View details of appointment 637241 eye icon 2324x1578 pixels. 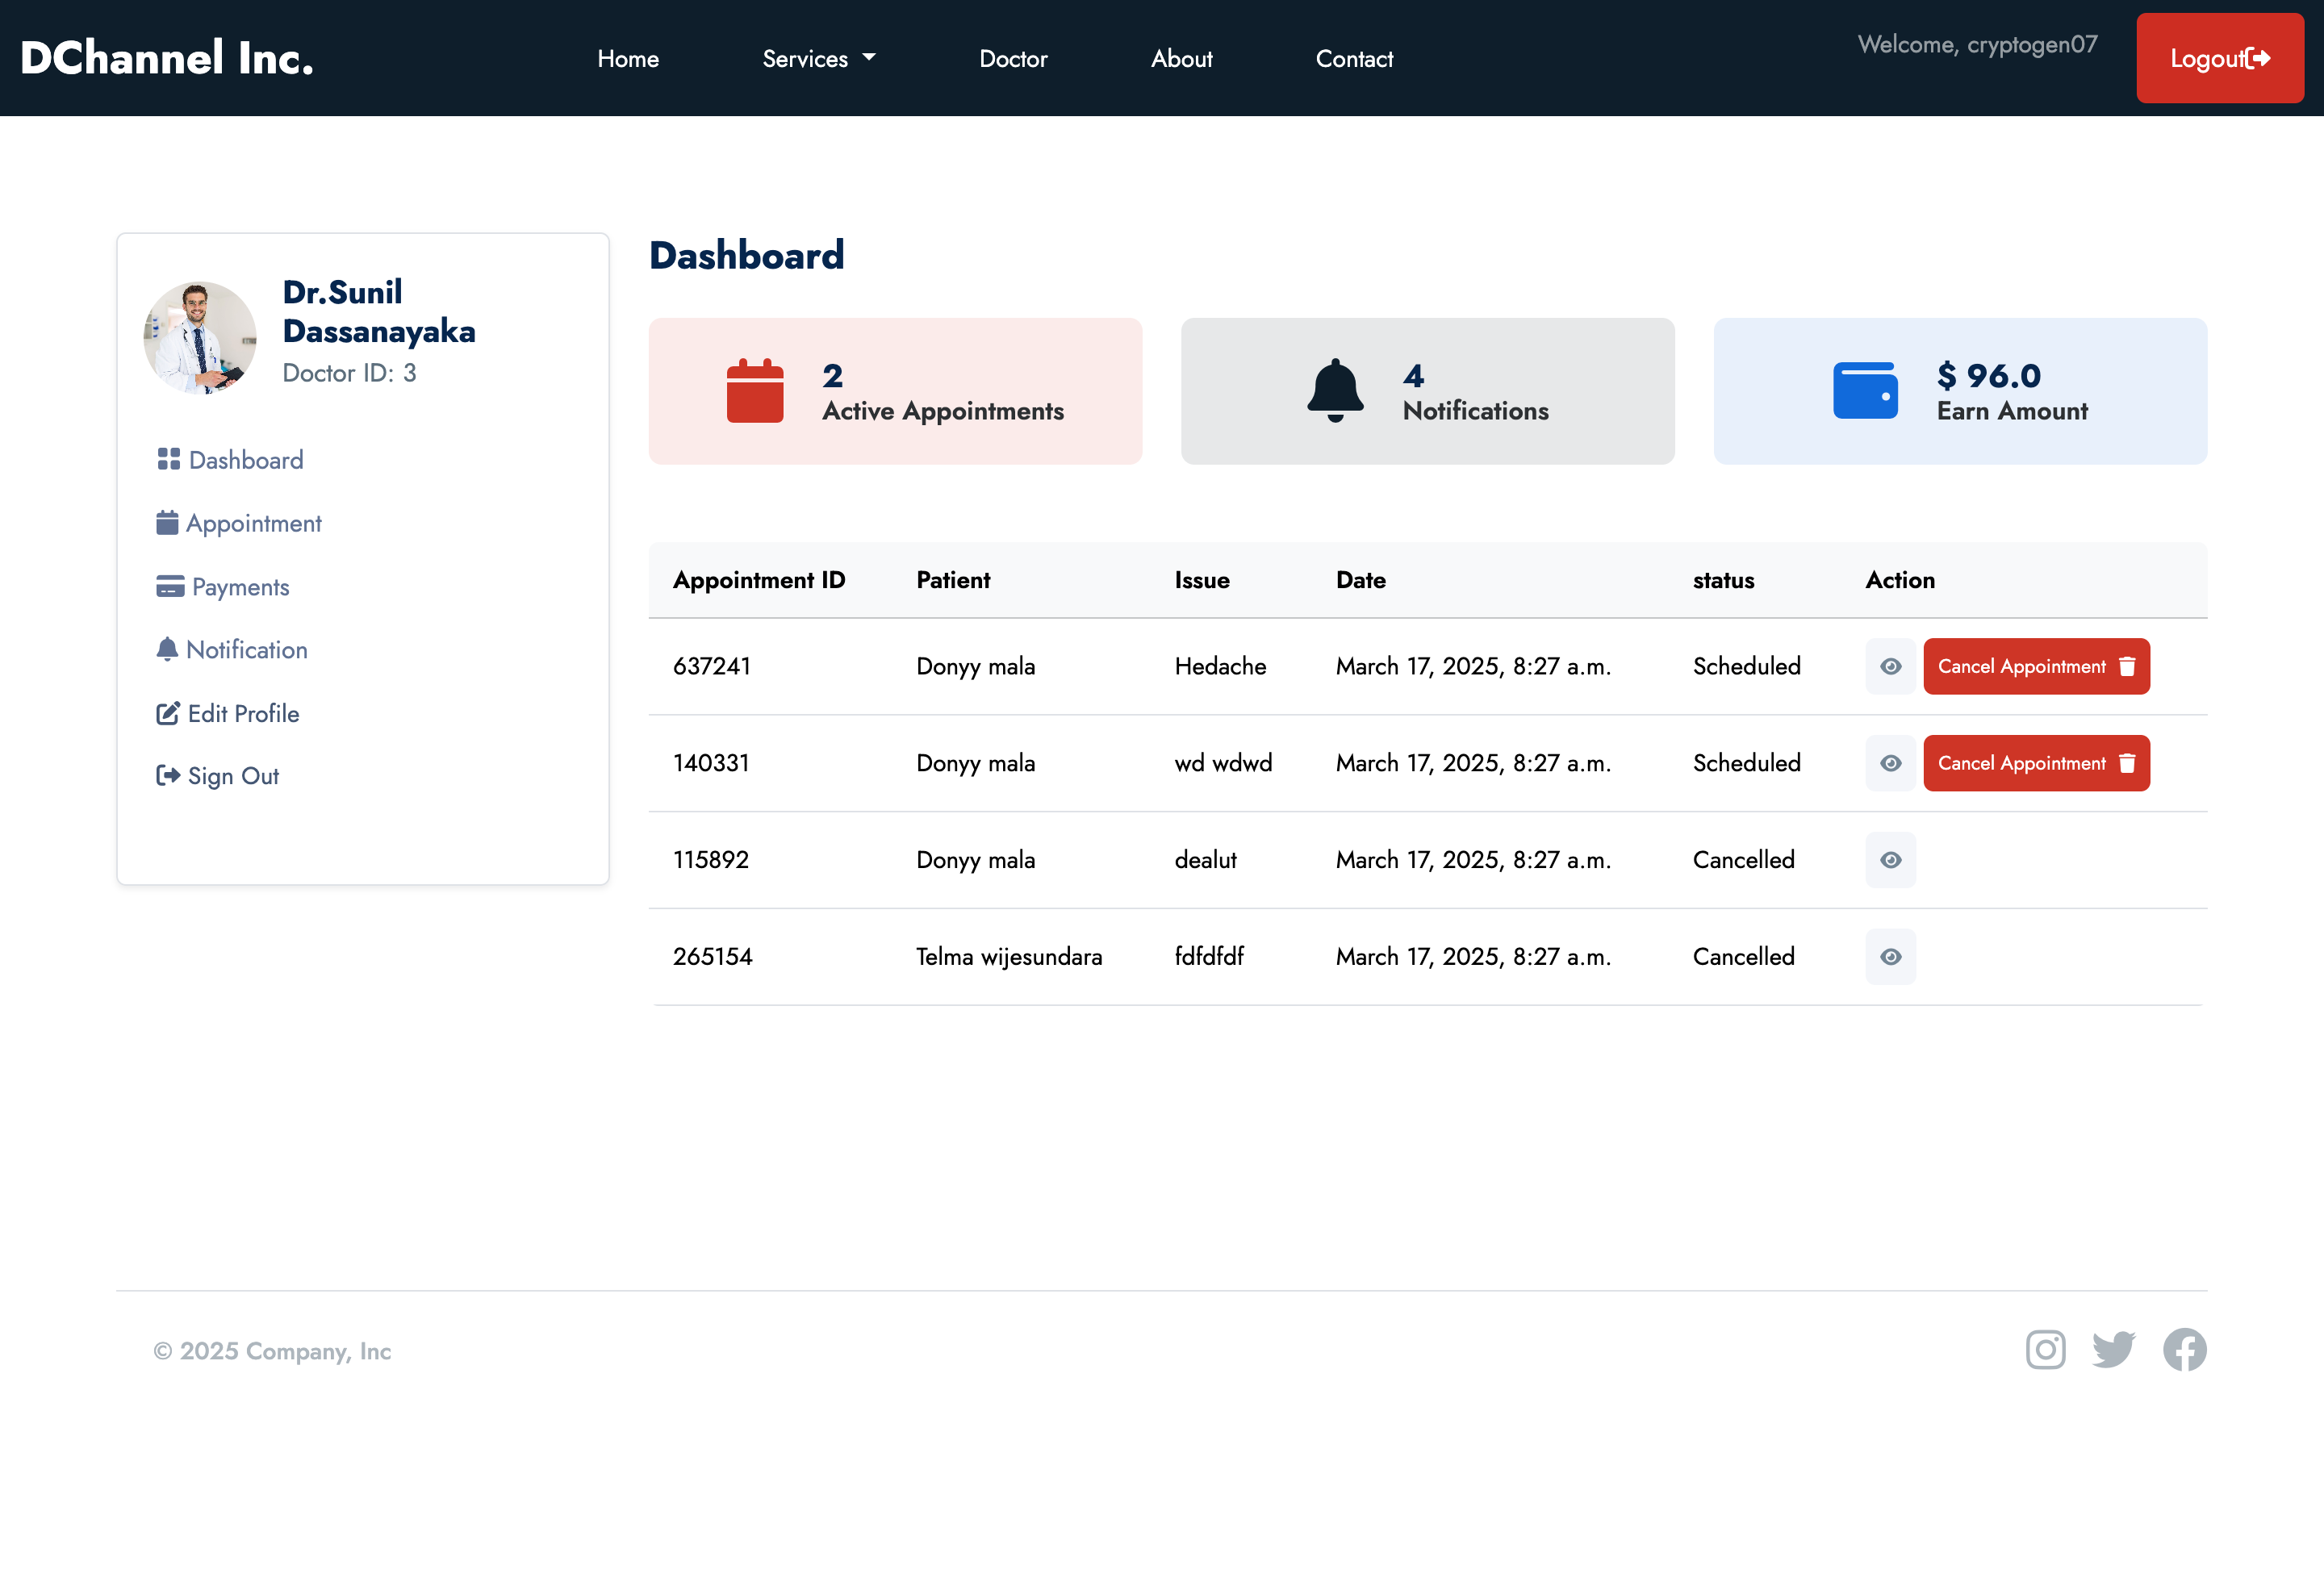[1890, 666]
